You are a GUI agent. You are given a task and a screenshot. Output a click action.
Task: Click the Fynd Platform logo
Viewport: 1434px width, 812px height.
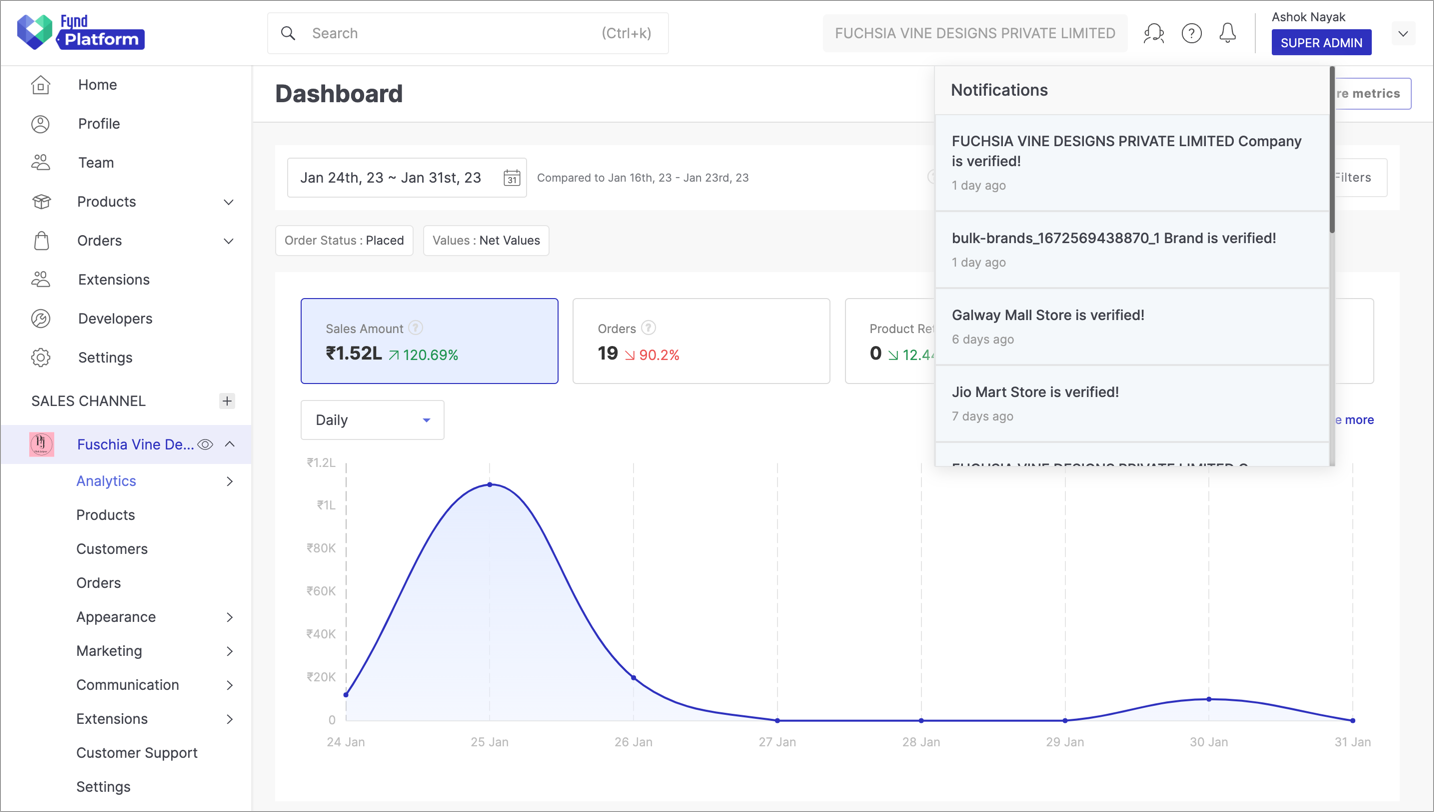point(81,32)
